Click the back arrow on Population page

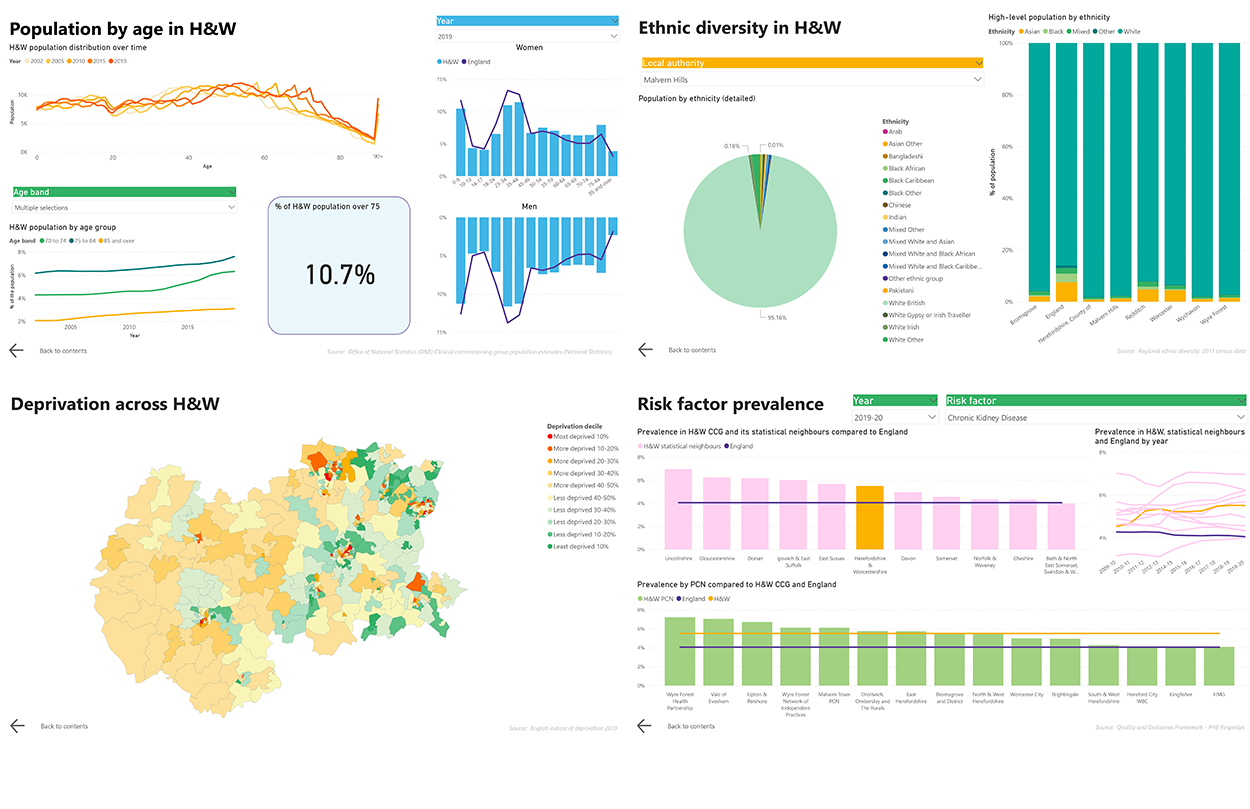[16, 350]
